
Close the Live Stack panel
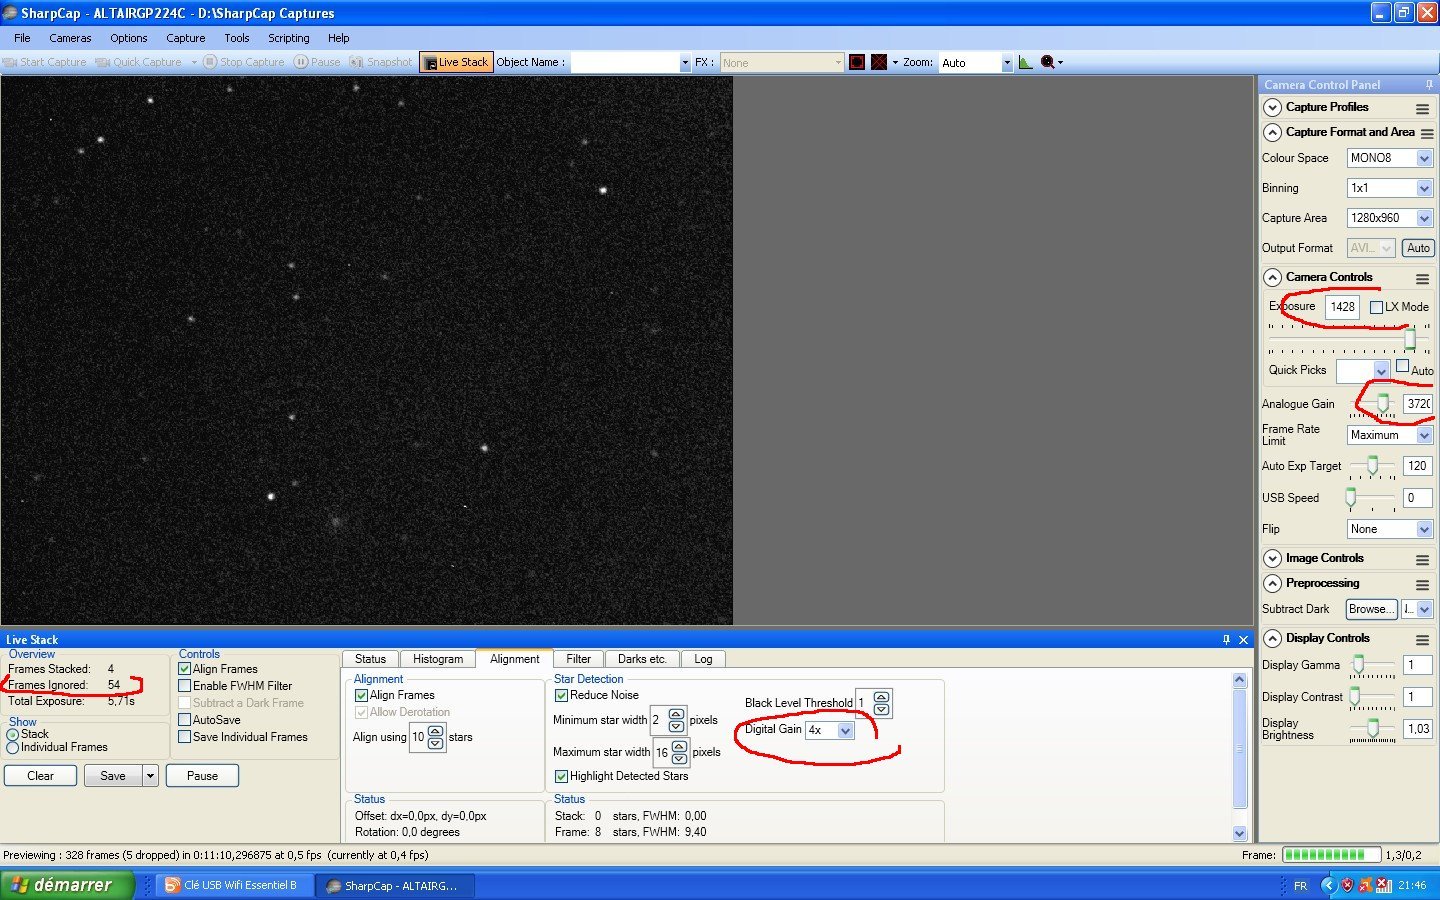tap(1244, 639)
